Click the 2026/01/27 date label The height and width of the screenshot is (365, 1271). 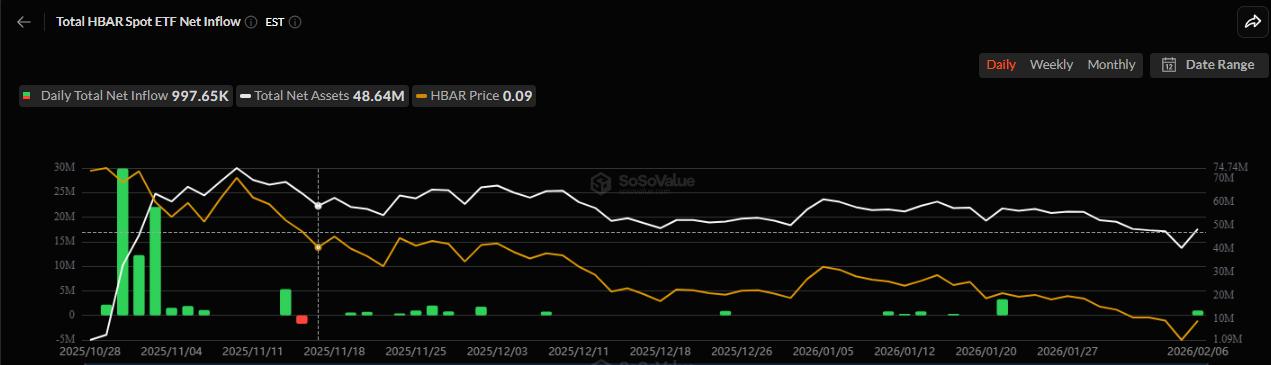pyautogui.click(x=1068, y=351)
